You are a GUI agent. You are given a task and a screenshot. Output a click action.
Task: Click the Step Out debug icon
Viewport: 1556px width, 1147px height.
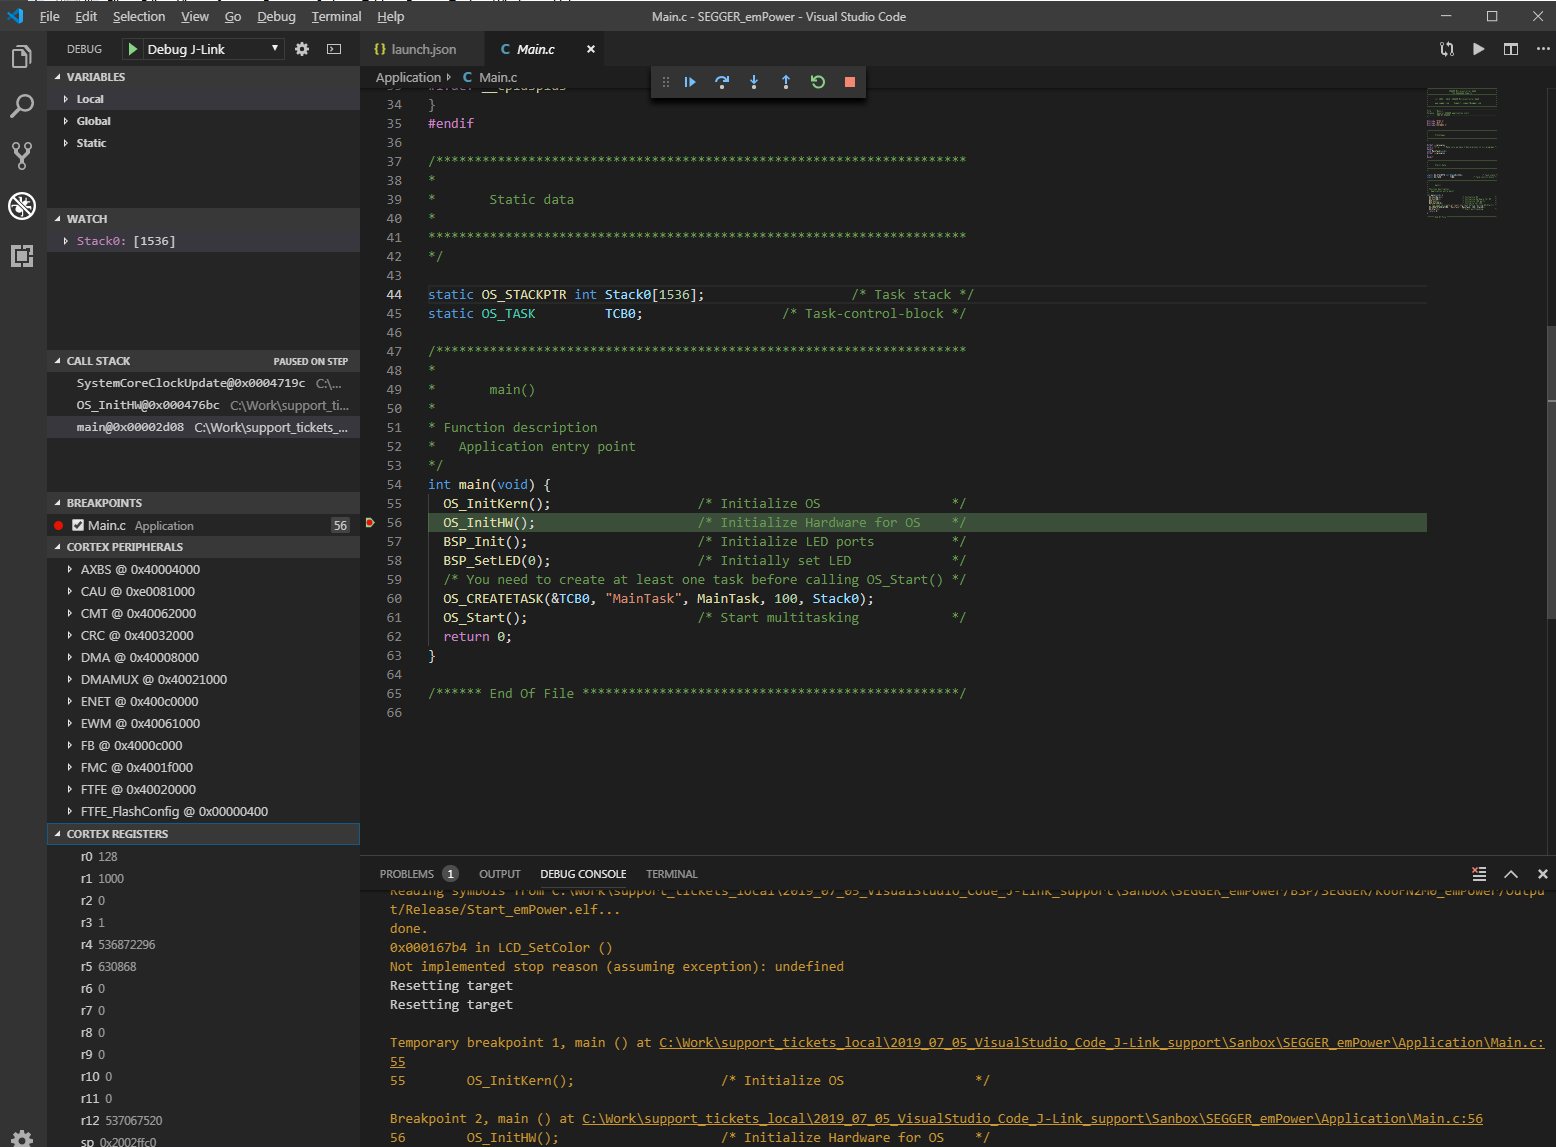tap(786, 82)
